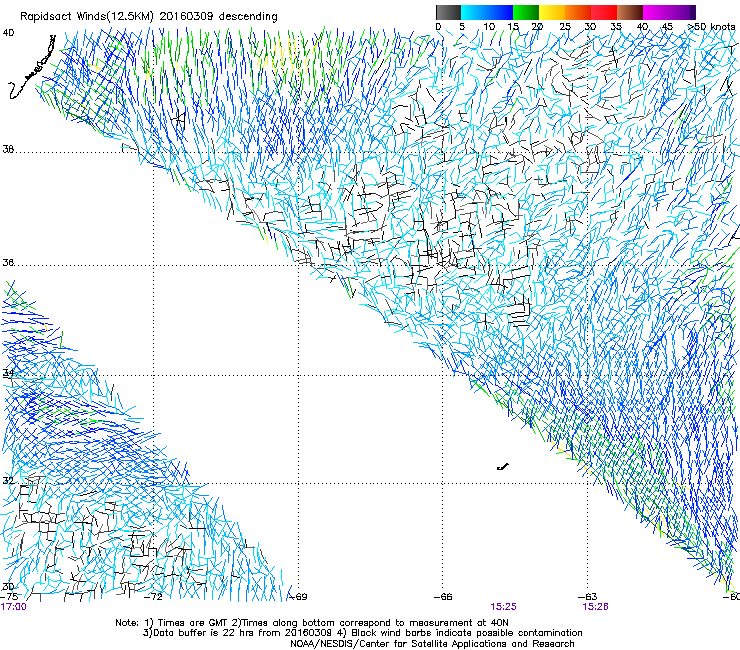The image size is (740, 650).
Task: Select the longitude label '-72'
Action: pyautogui.click(x=153, y=597)
